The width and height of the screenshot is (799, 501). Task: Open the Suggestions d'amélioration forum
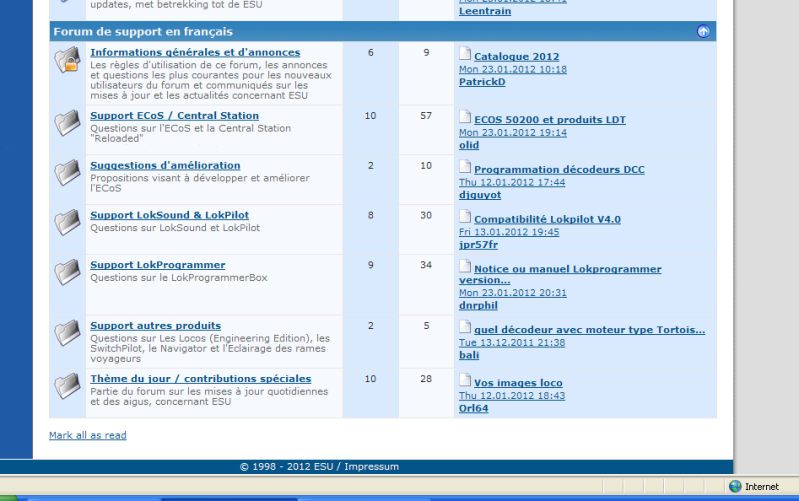tap(165, 166)
